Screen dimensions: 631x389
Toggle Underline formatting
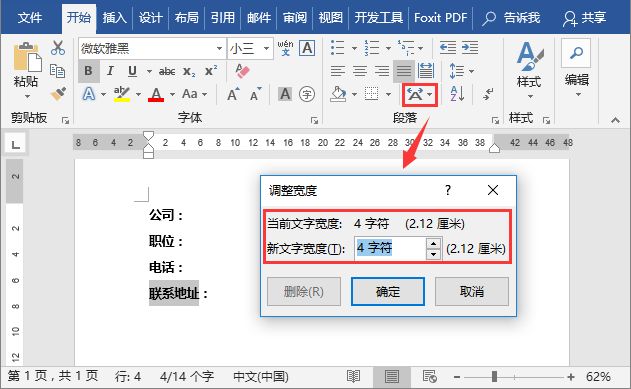(132, 71)
